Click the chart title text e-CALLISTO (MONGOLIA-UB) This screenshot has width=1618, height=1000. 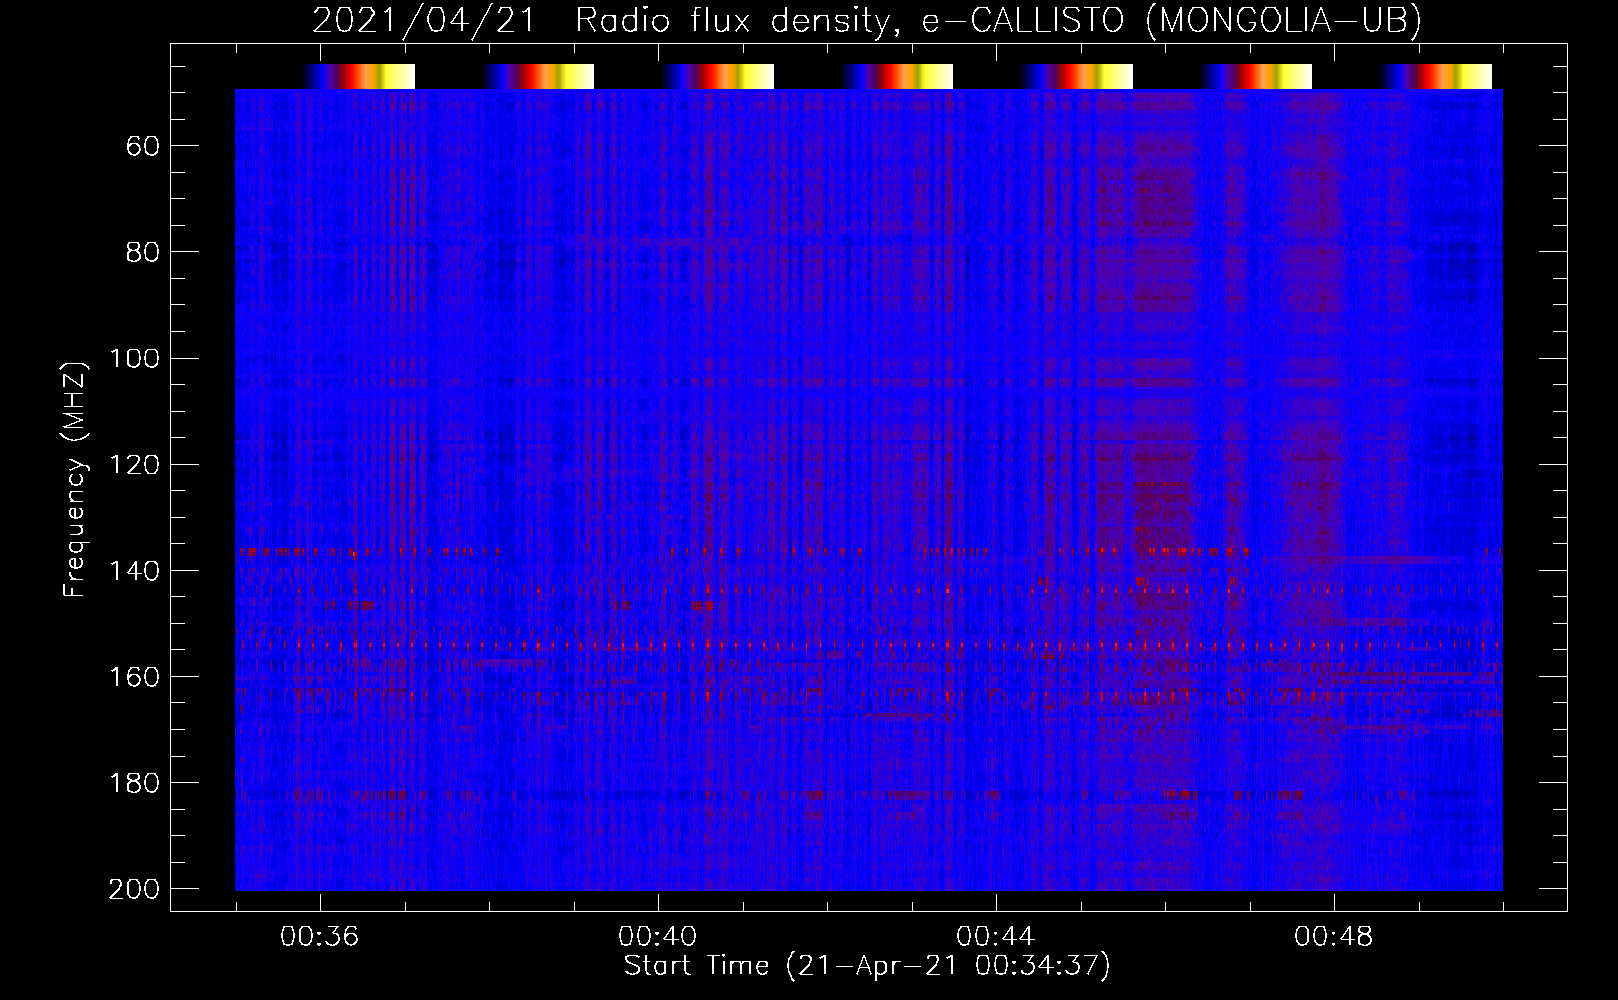click(1171, 21)
